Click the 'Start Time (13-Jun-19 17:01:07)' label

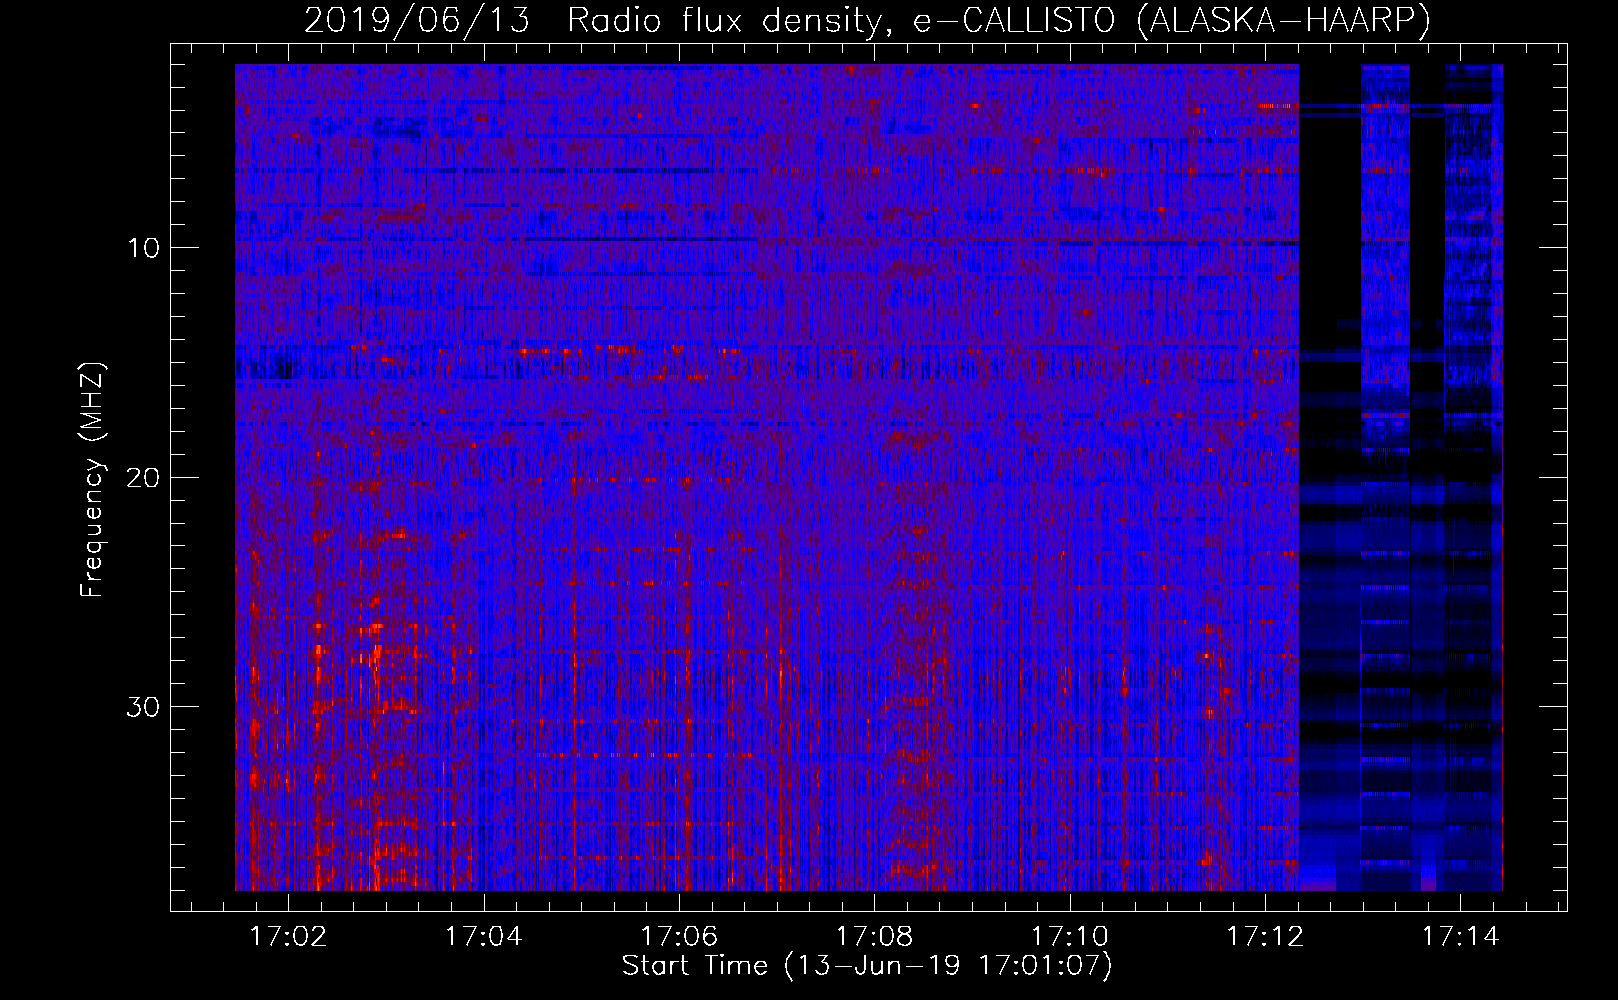point(867,966)
